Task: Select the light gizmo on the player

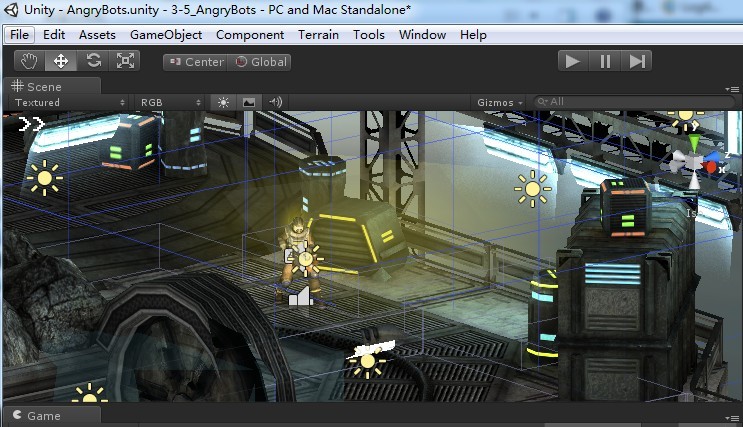Action: tap(305, 259)
